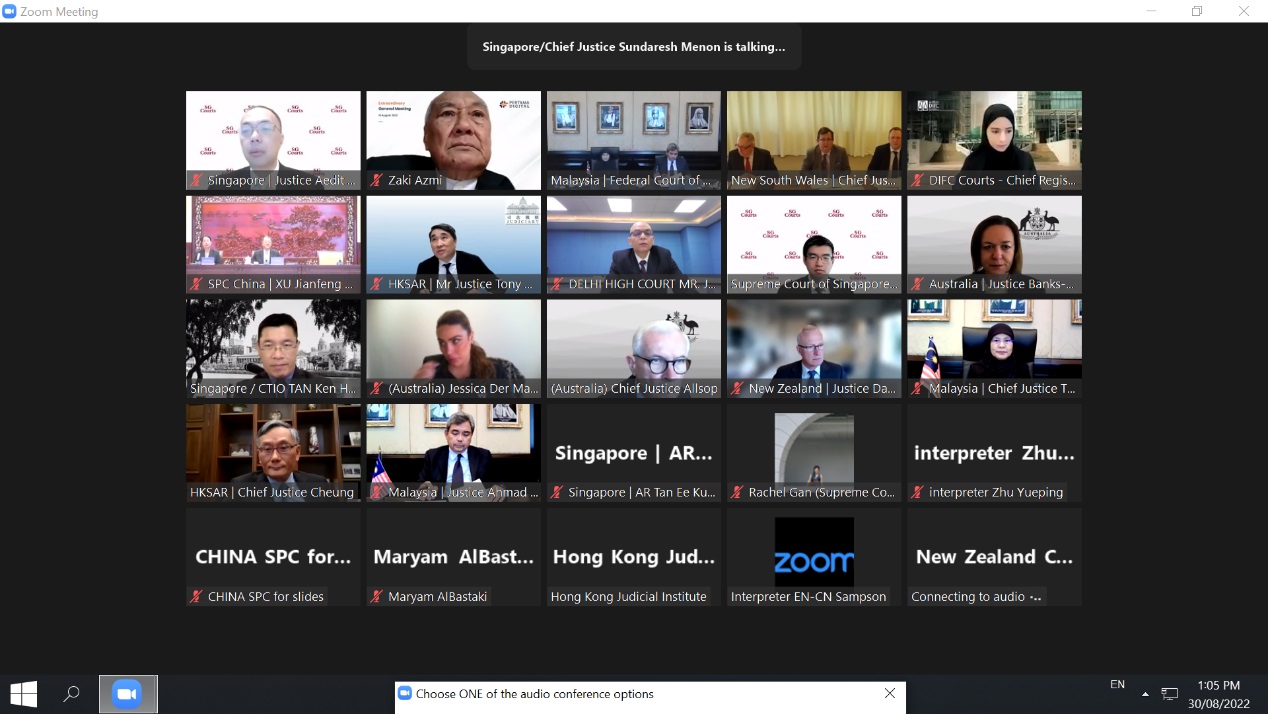Click muted mic icon on HKSAR Mr Justice Tony tile
This screenshot has width=1268, height=714.
click(x=377, y=285)
